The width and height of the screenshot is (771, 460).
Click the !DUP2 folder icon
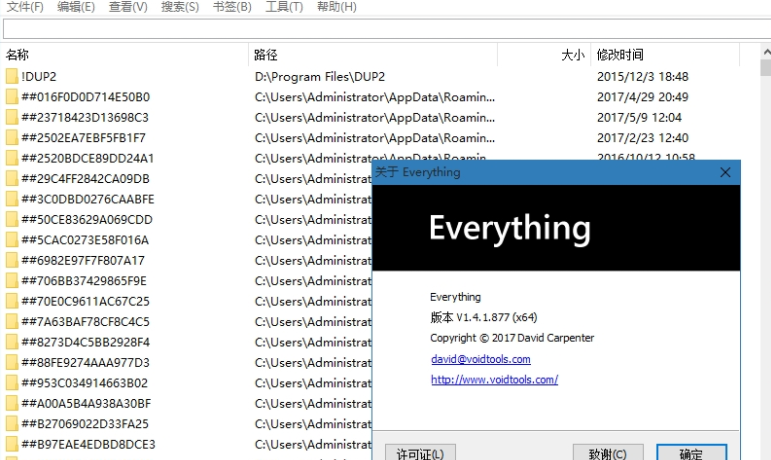point(12,77)
